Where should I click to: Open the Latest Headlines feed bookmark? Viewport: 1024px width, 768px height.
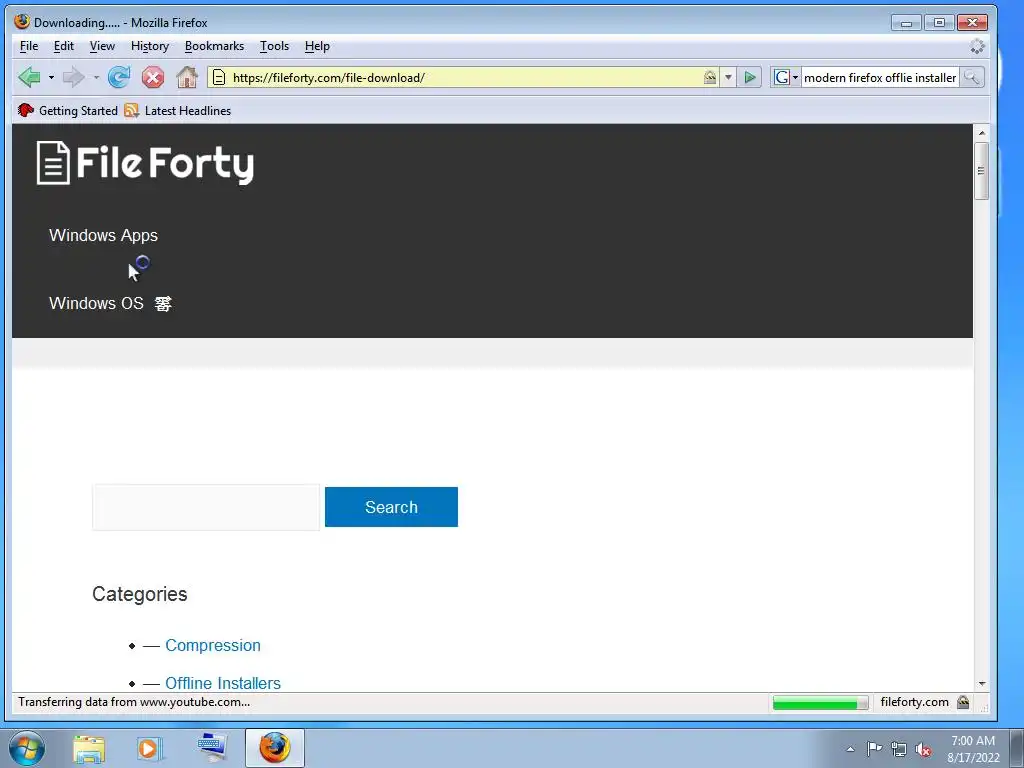[x=178, y=110]
